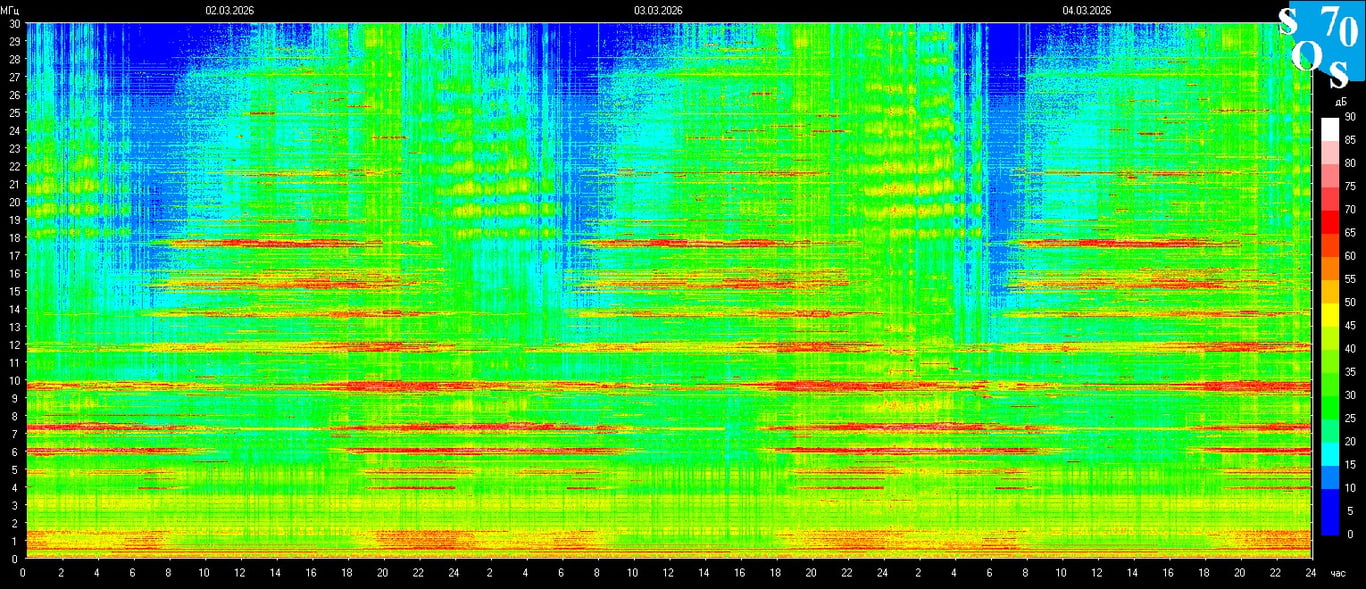Screen dimensions: 1366x589
Task: Pick the dark blue 0 dB legend swatch
Action: pyautogui.click(x=1329, y=528)
